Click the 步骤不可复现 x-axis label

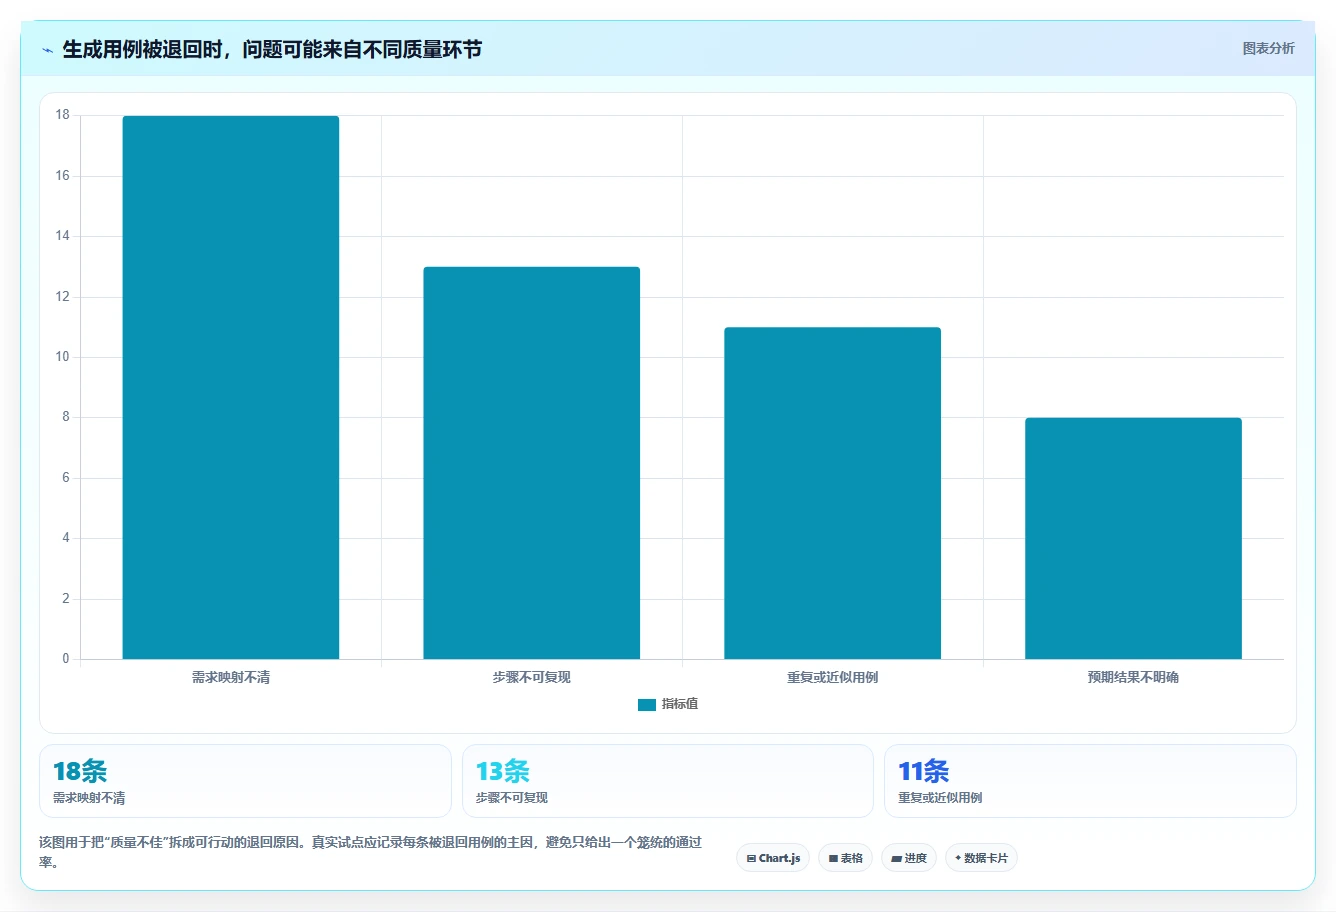(x=531, y=677)
